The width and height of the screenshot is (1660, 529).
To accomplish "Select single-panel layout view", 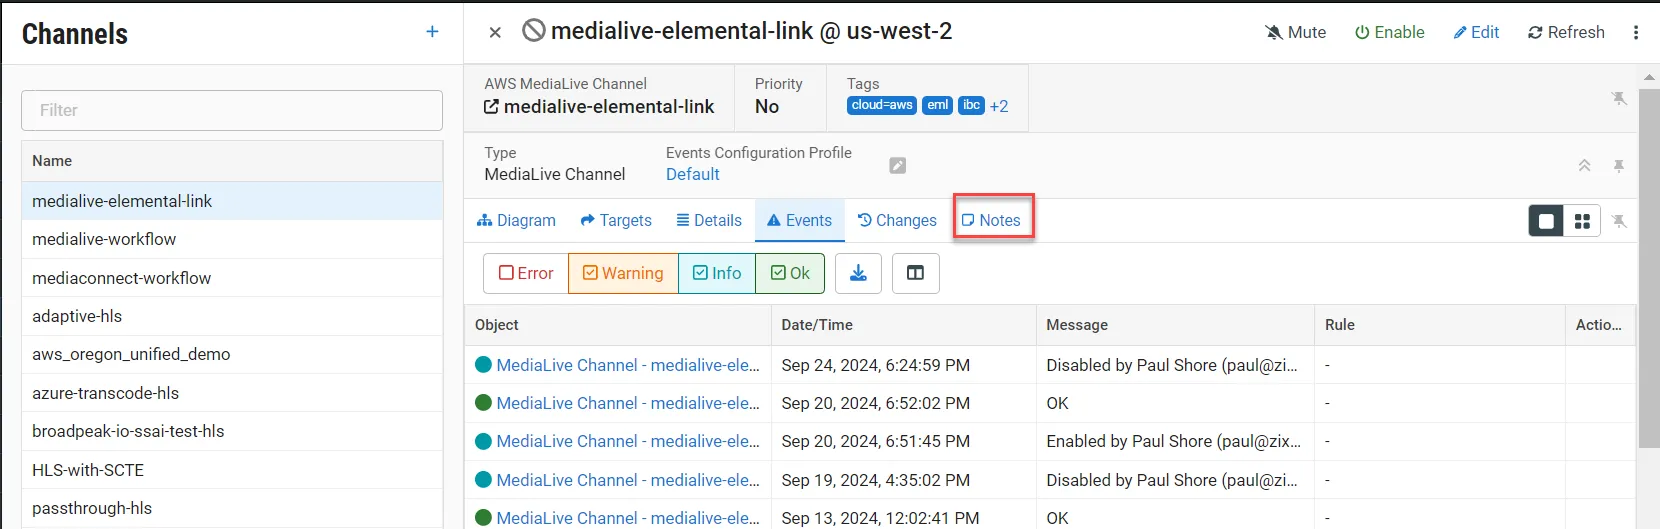I will point(1546,221).
